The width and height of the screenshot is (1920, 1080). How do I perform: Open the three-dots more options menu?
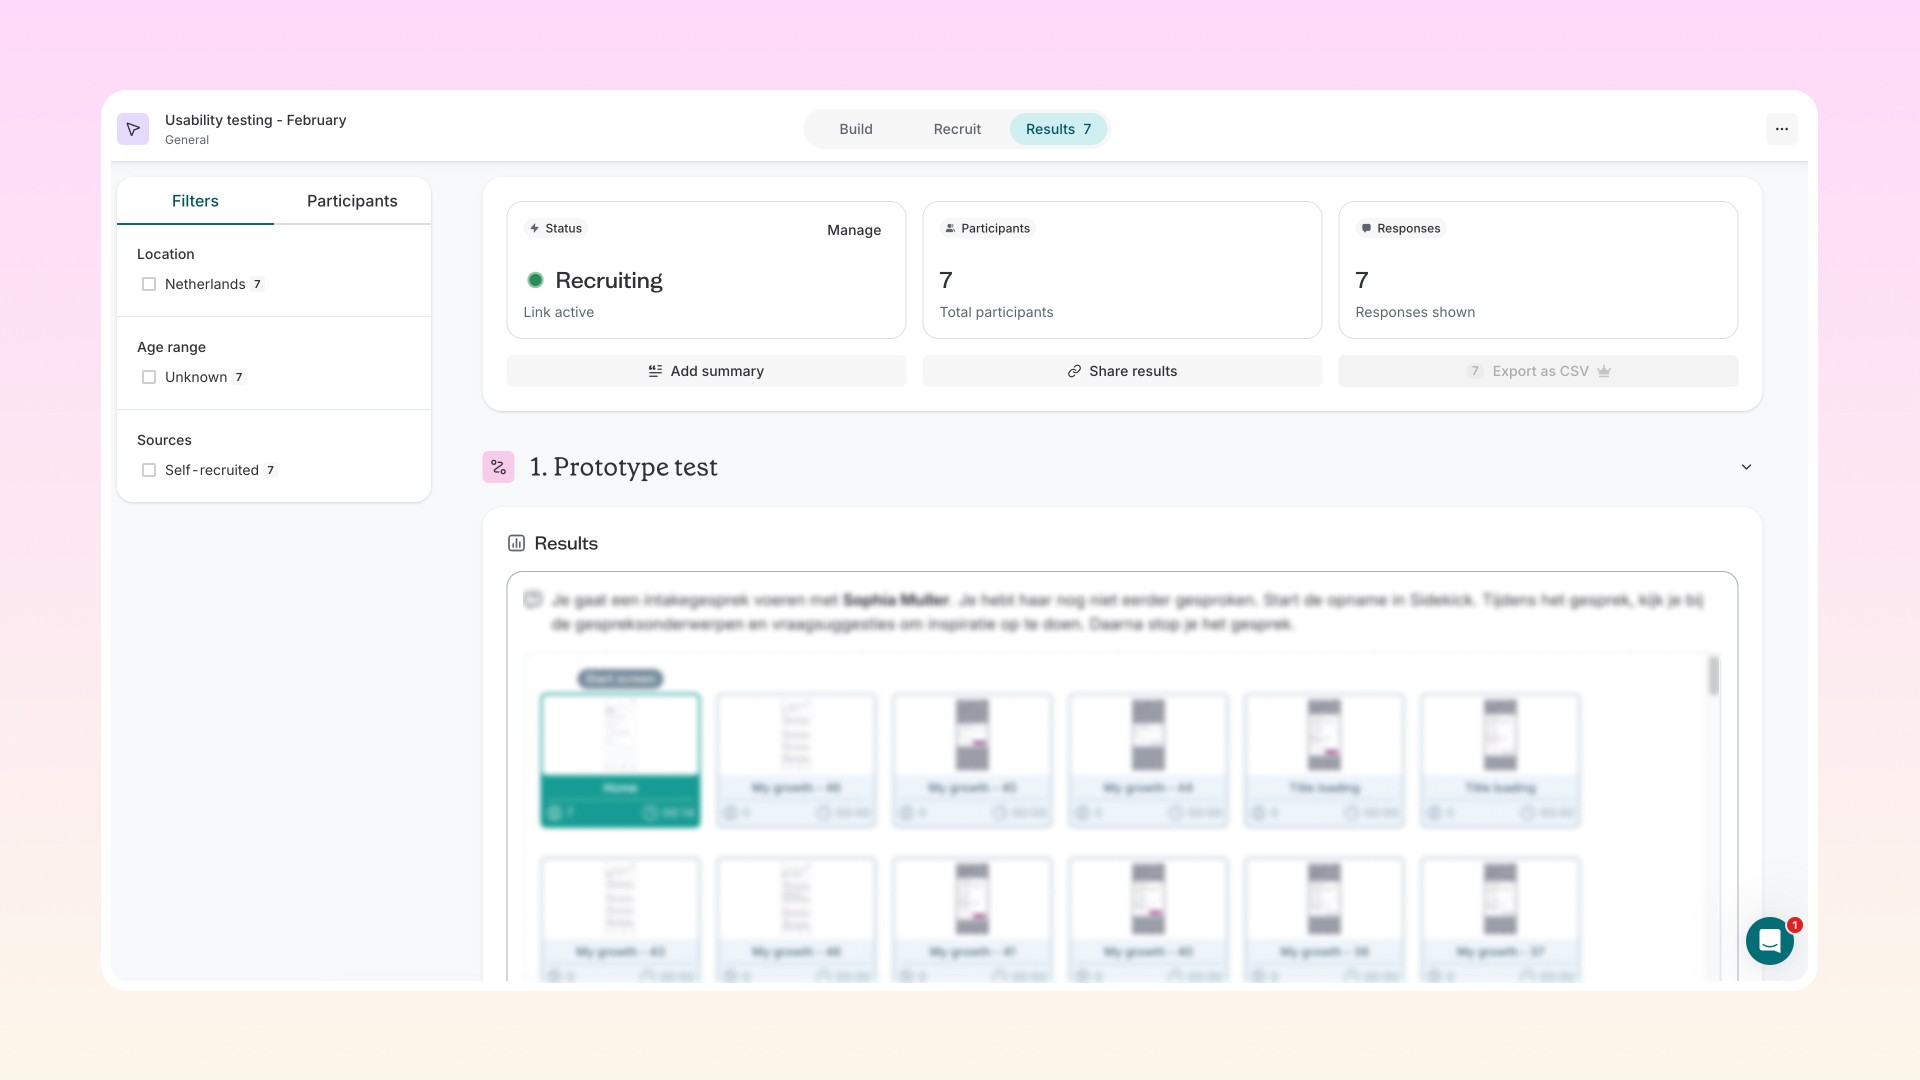[x=1781, y=129]
